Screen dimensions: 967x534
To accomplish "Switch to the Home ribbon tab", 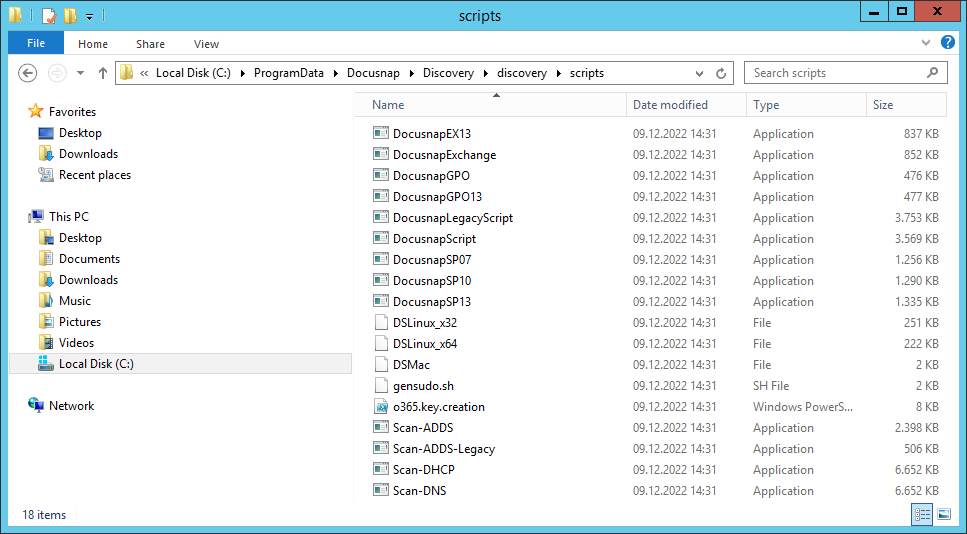I will [93, 44].
